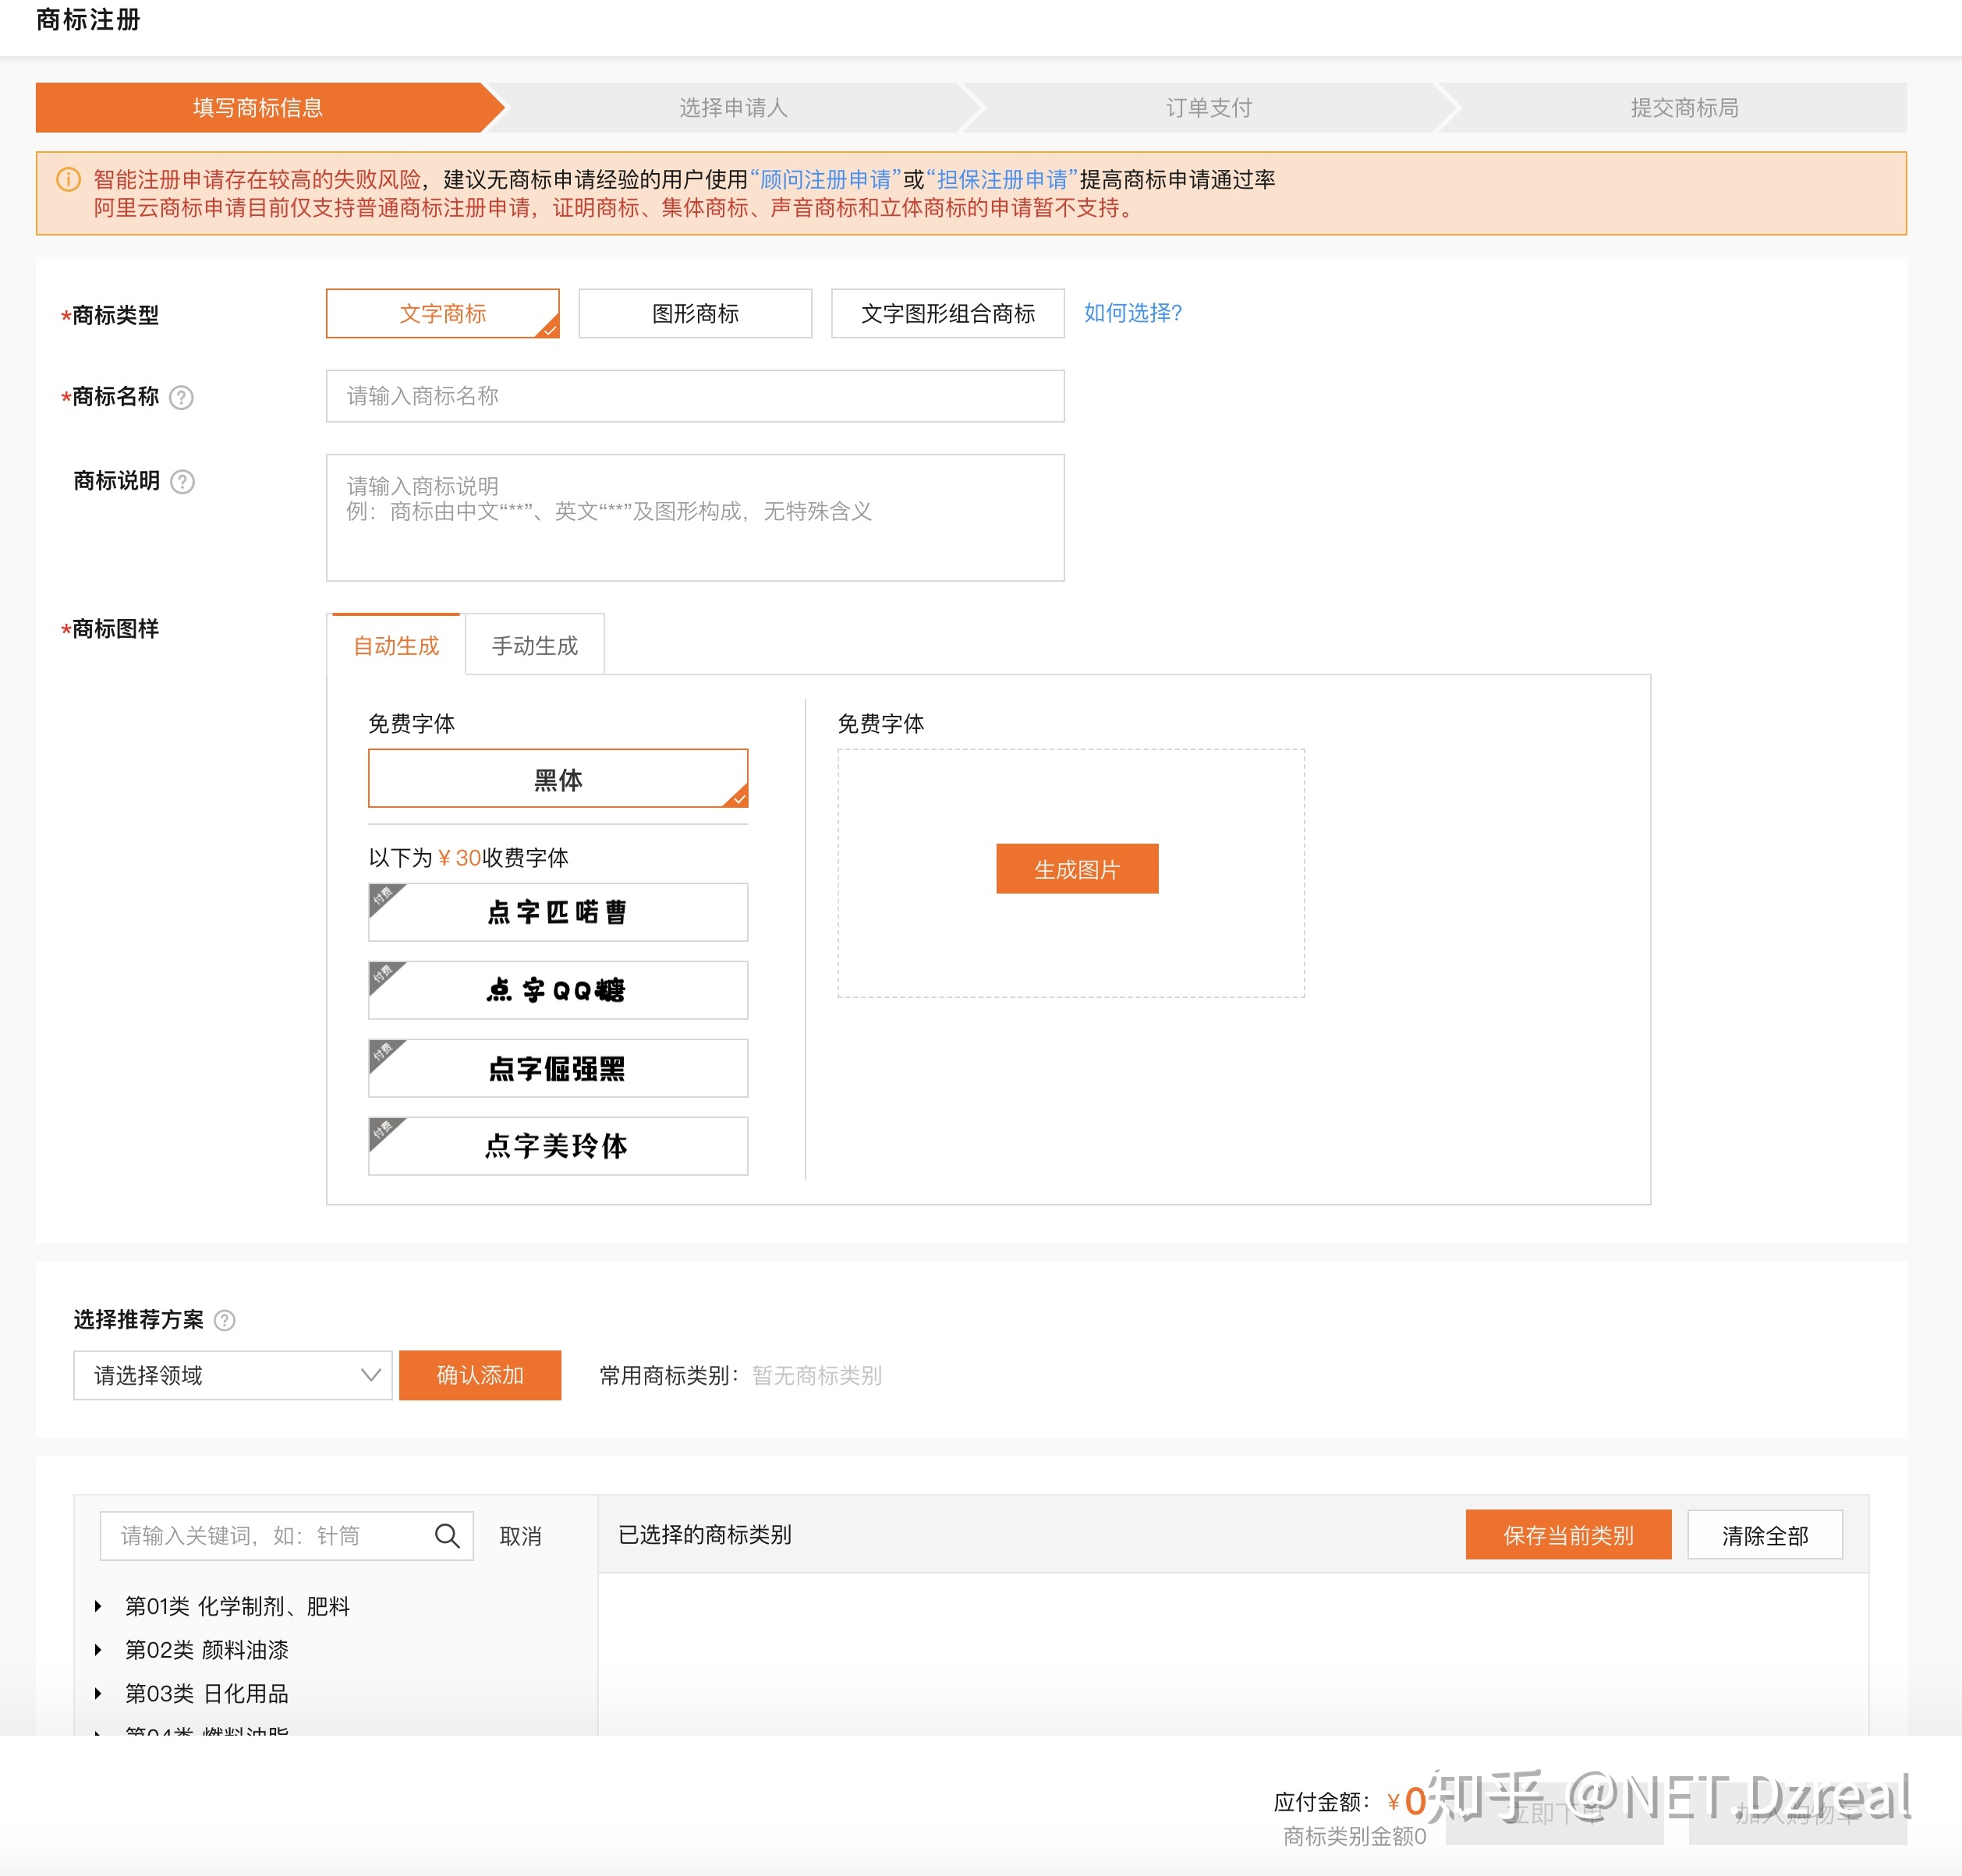Click the 生成图片 button

pyautogui.click(x=1077, y=869)
